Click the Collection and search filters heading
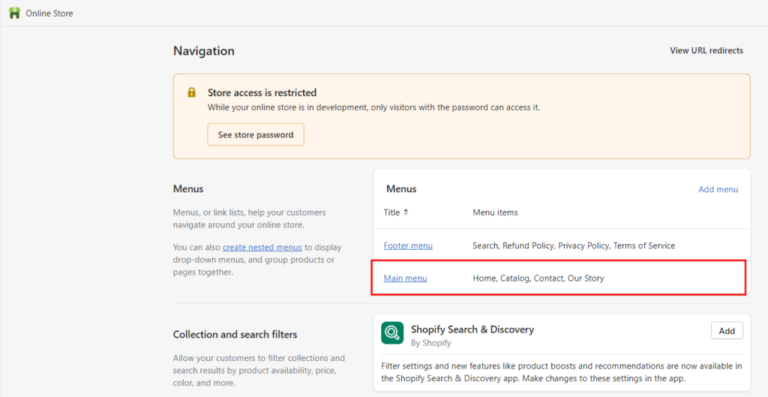The height and width of the screenshot is (397, 768). click(x=235, y=335)
